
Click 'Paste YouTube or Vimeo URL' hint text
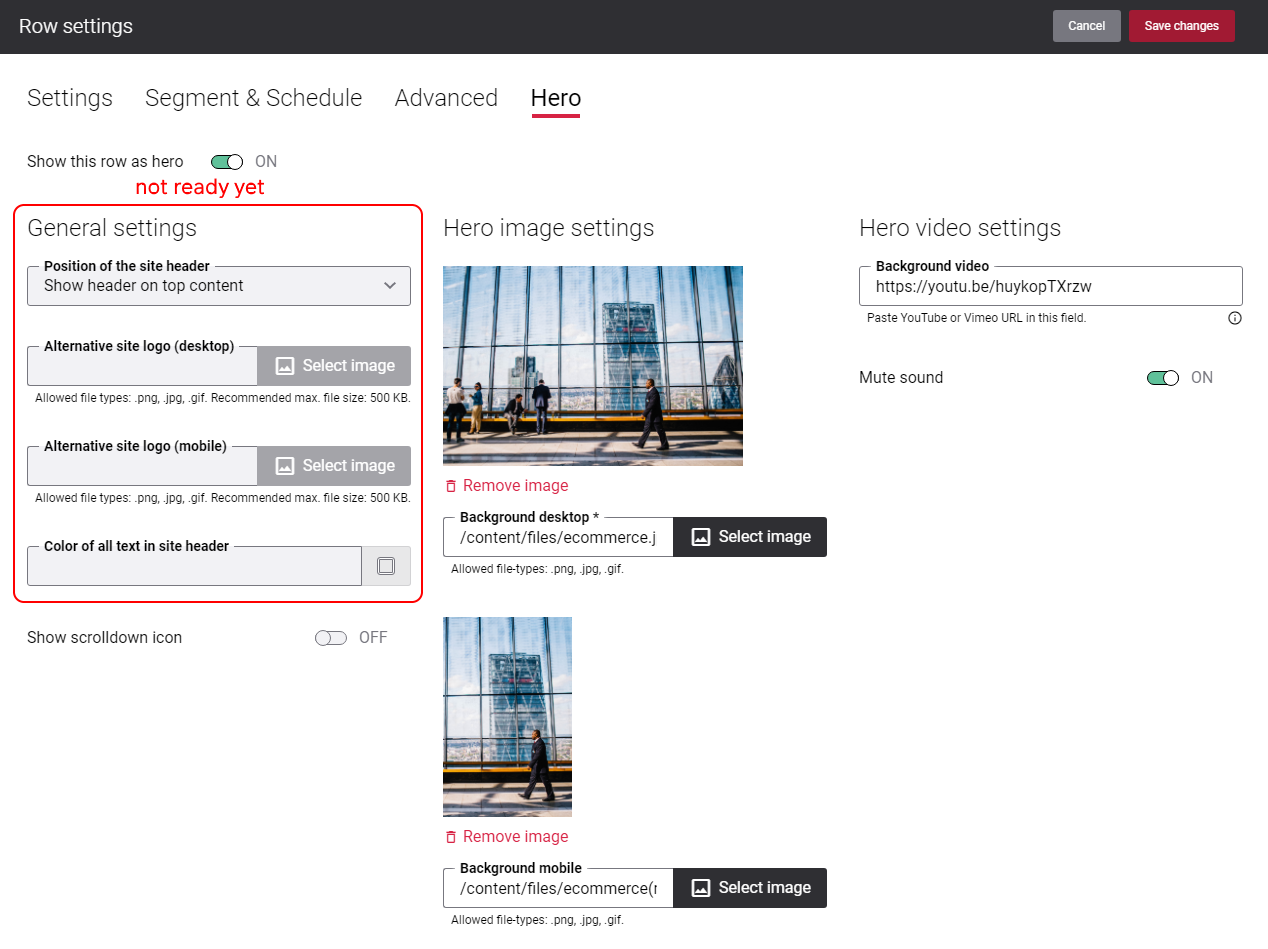pos(976,318)
